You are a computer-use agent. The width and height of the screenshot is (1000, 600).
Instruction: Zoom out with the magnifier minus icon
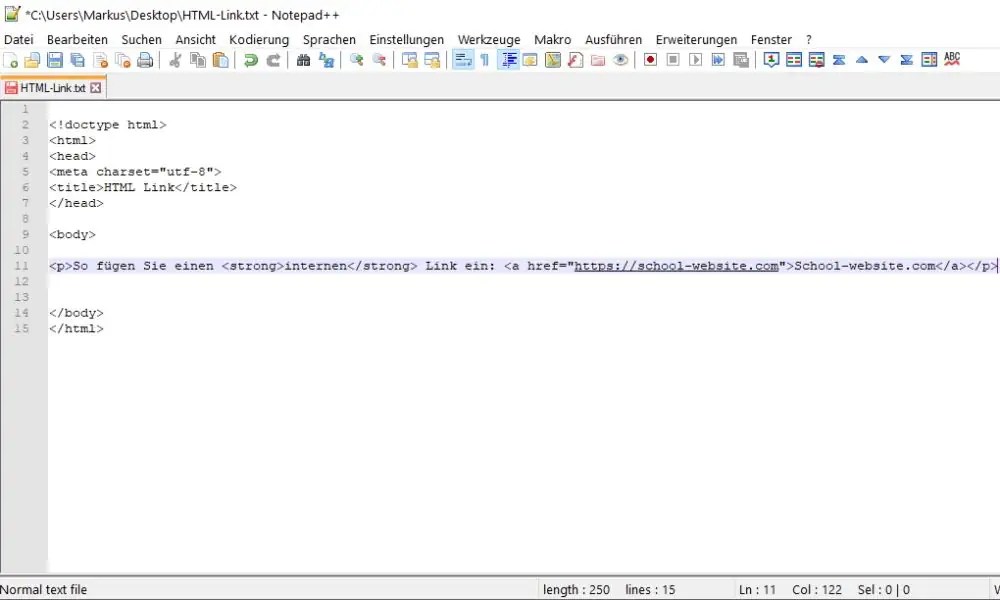pyautogui.click(x=379, y=60)
